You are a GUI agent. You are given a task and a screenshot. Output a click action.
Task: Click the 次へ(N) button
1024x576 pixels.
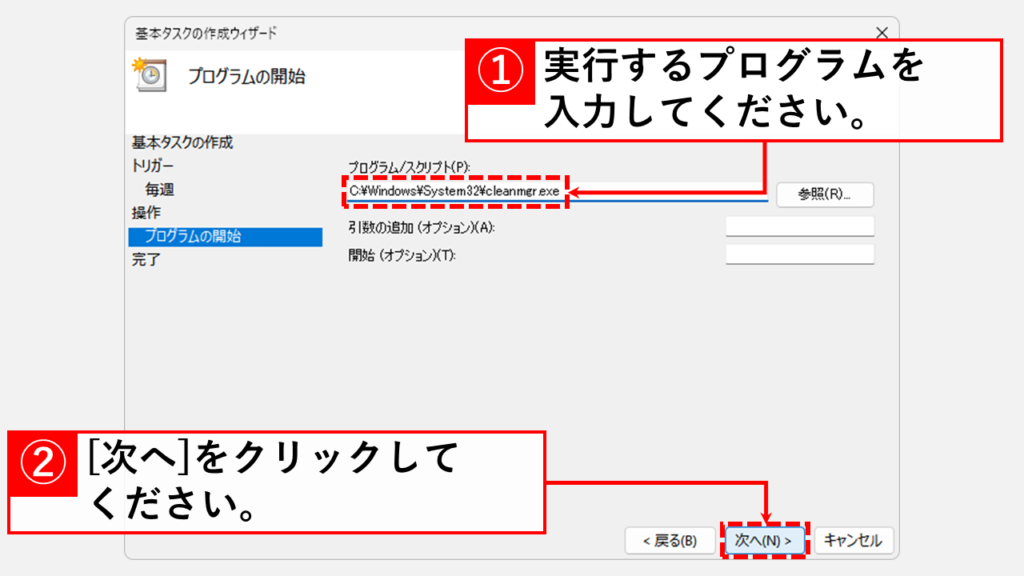click(763, 541)
